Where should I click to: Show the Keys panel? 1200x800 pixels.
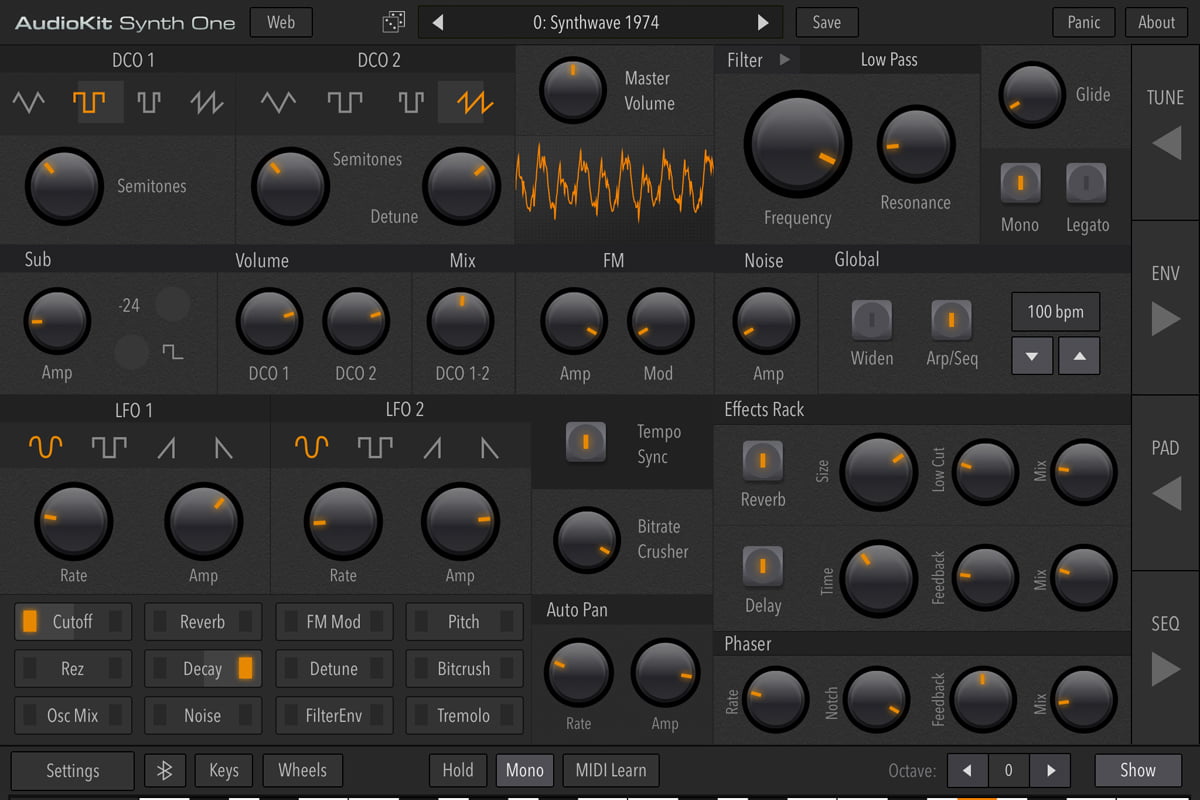(224, 770)
